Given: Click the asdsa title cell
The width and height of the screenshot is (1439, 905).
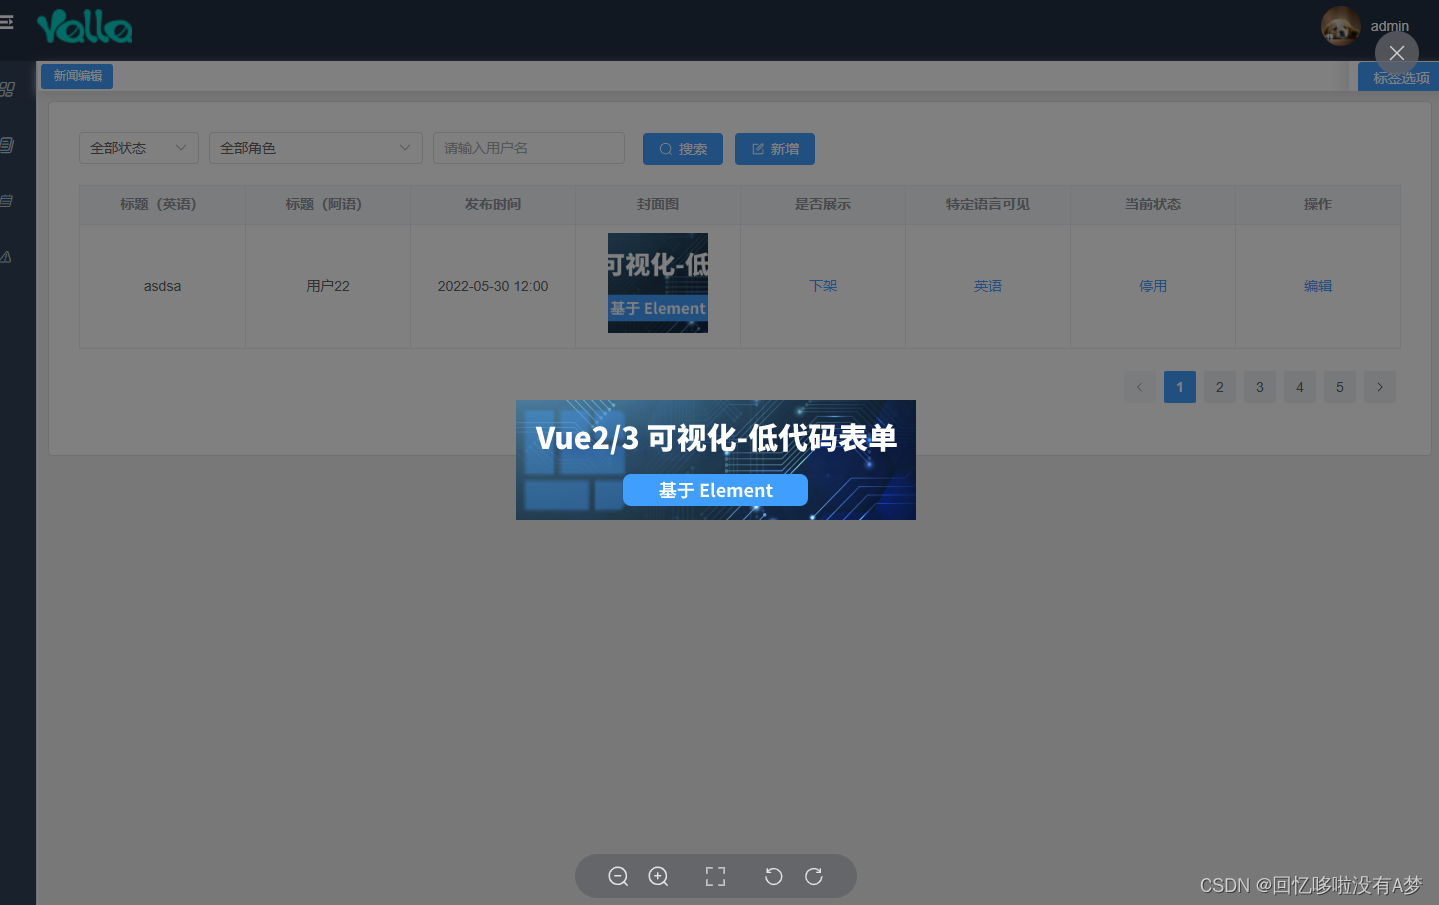Looking at the screenshot, I should pyautogui.click(x=162, y=286).
